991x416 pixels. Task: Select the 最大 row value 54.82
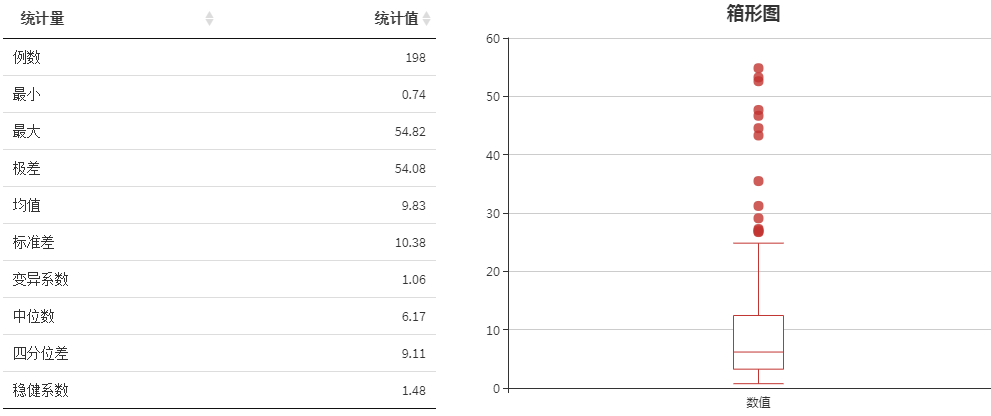410,132
